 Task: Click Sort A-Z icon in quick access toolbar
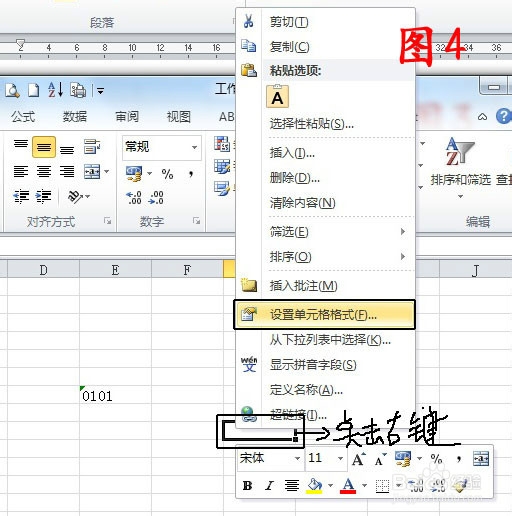55,90
